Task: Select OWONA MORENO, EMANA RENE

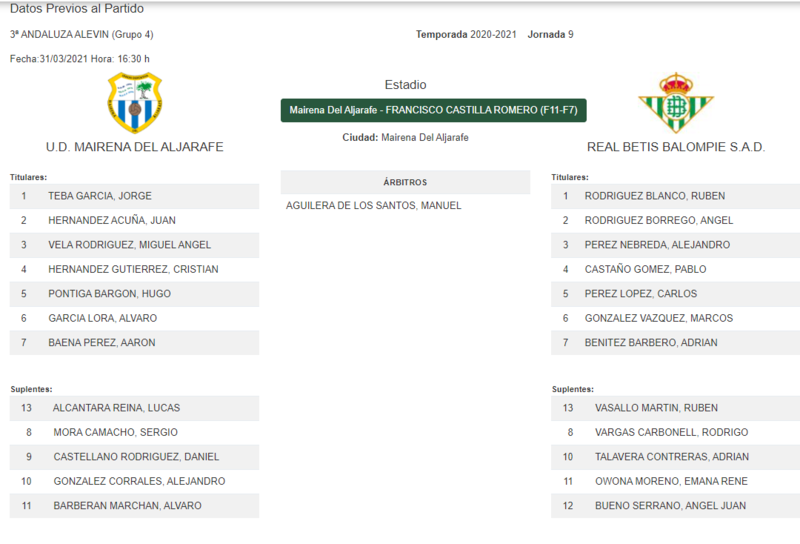Action: point(676,482)
